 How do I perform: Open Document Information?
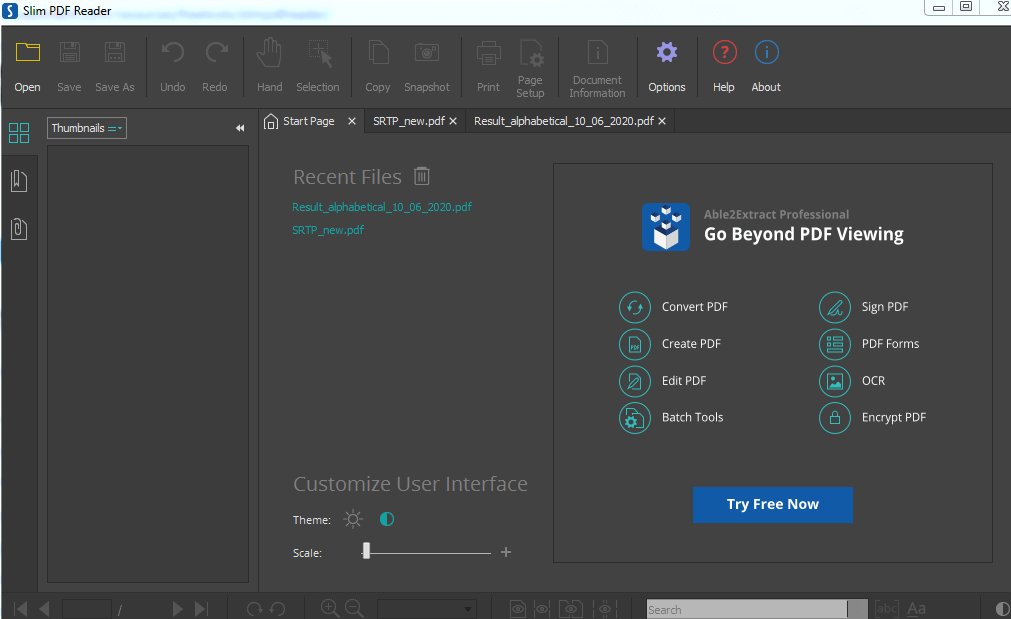tap(598, 52)
